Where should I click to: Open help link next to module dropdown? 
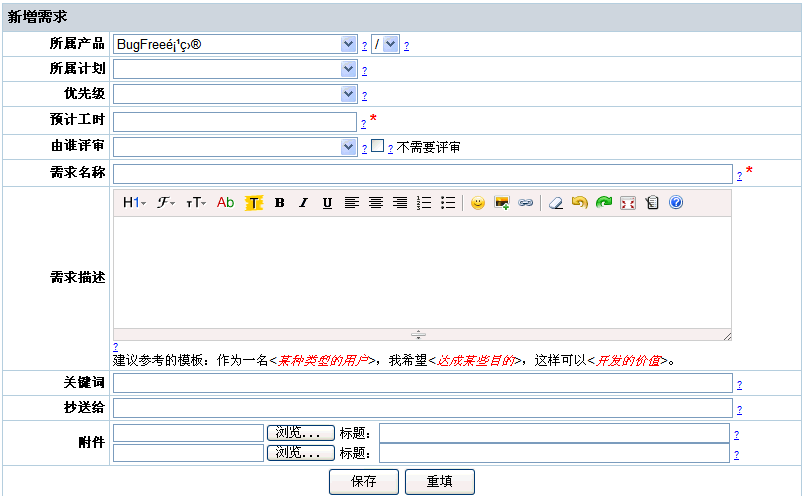[x=406, y=46]
